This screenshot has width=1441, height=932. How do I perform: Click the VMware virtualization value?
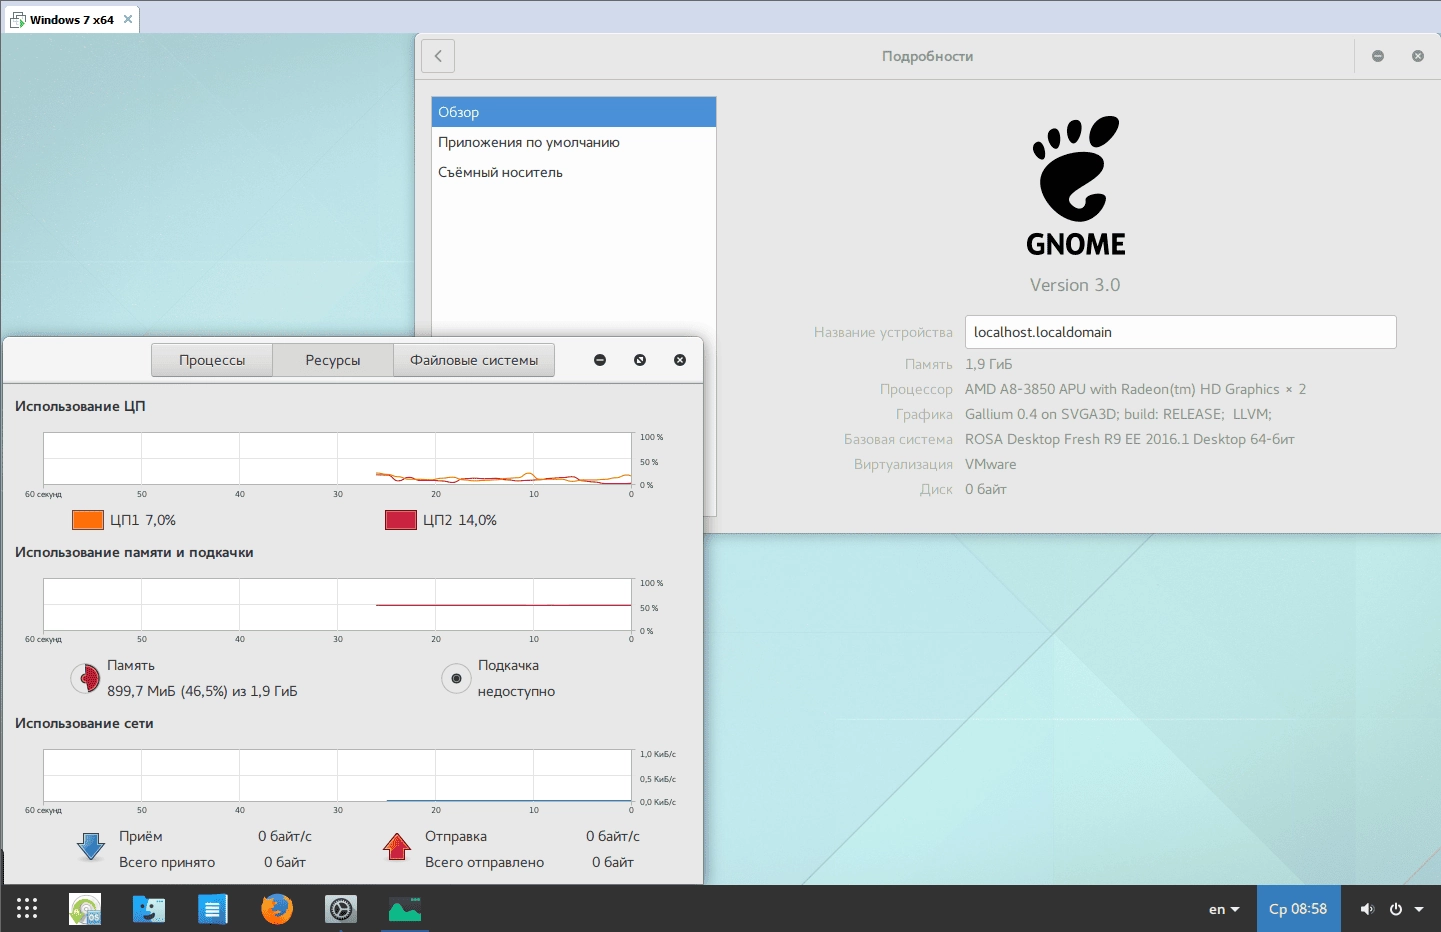point(990,464)
